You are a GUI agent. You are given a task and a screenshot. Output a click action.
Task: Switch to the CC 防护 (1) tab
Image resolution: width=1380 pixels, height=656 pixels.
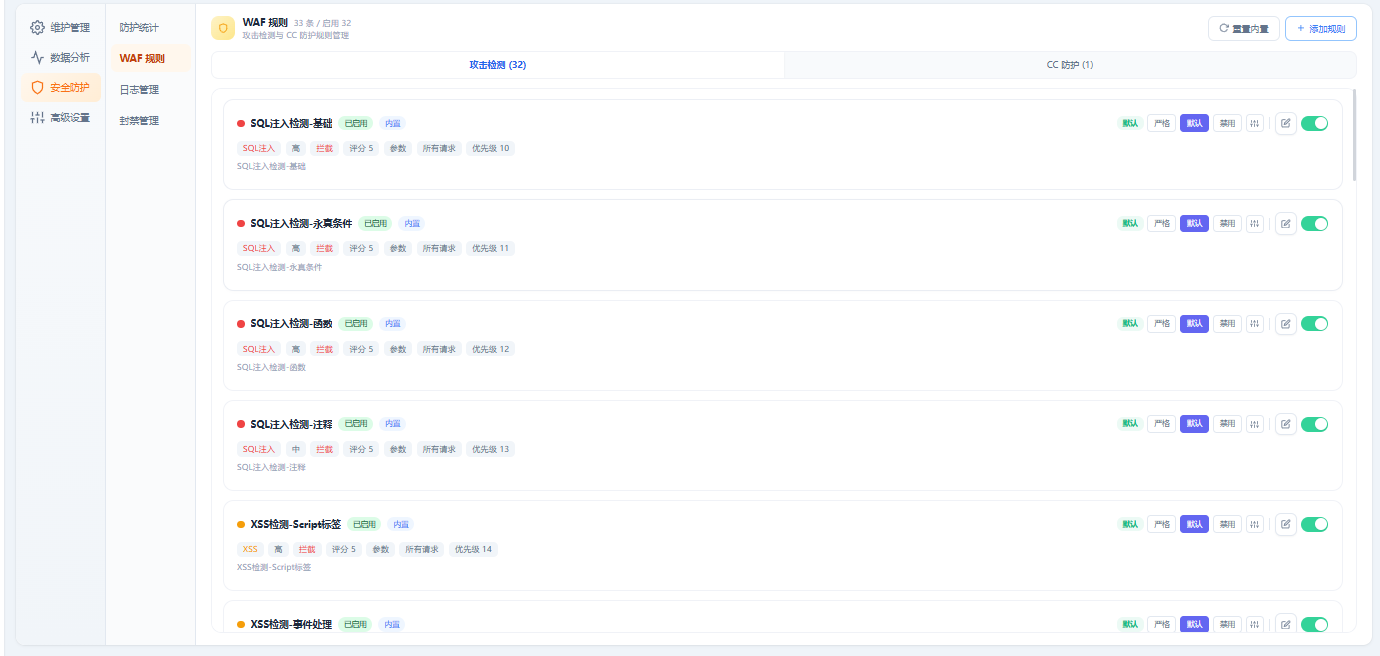tap(1069, 65)
